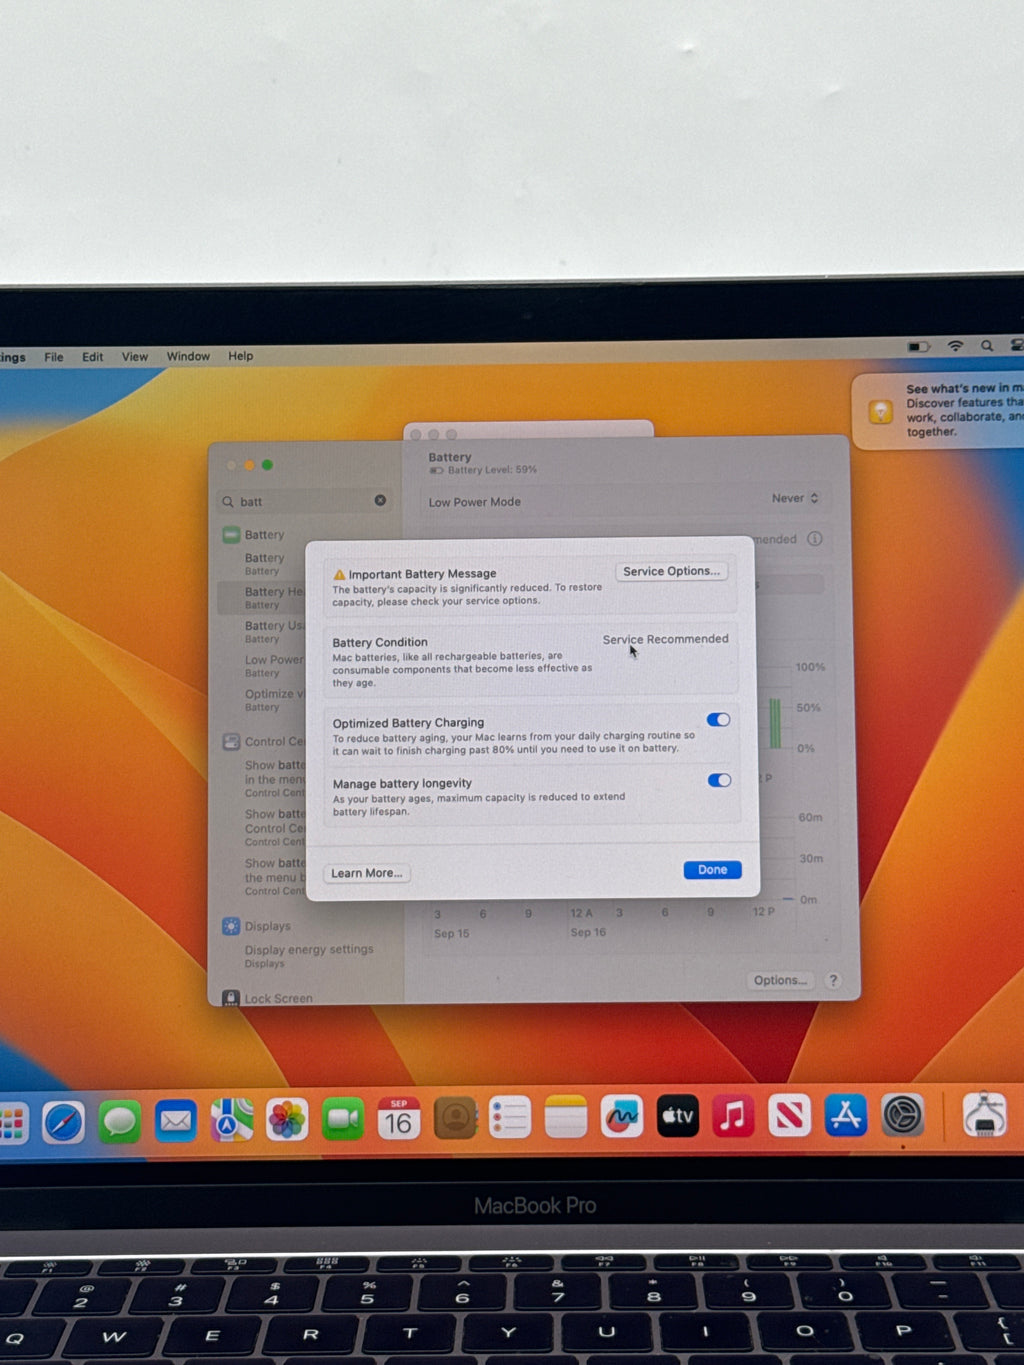
Task: Toggle Optimized Battery Charging switch
Action: tap(718, 720)
